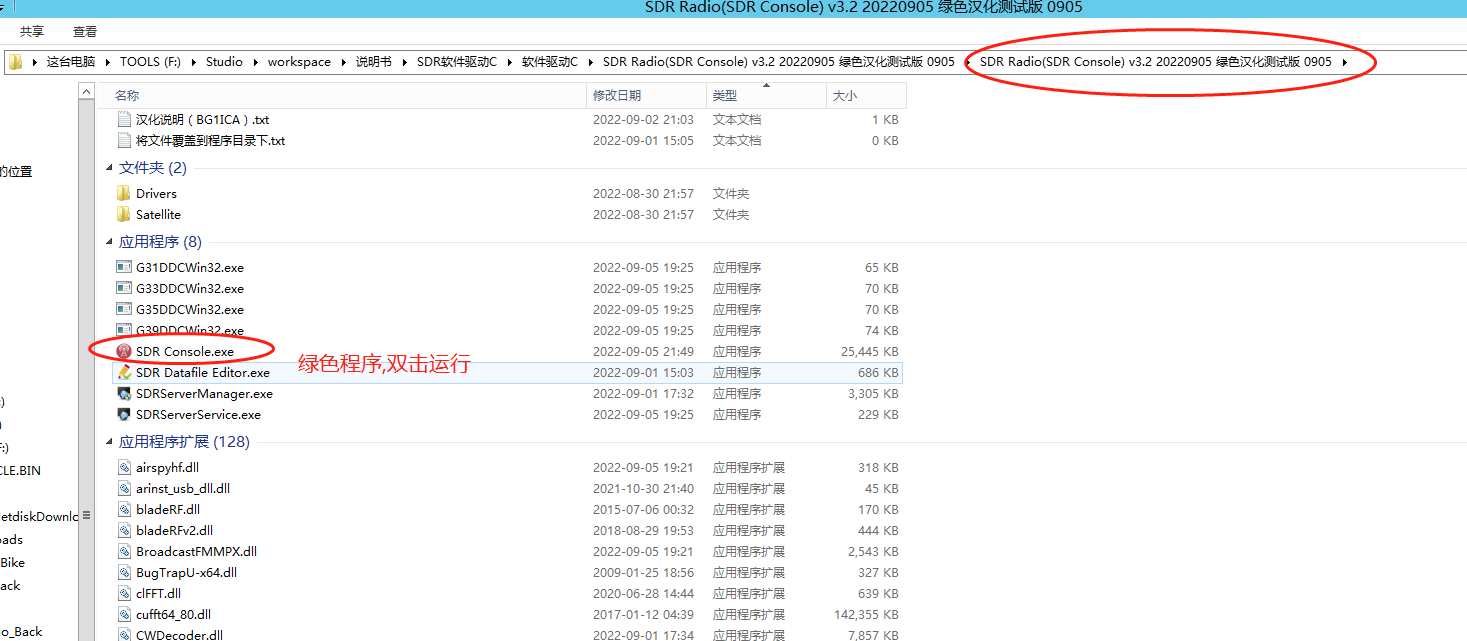
Task: Select the bladeRFv2.dll file icon
Action: tap(124, 530)
